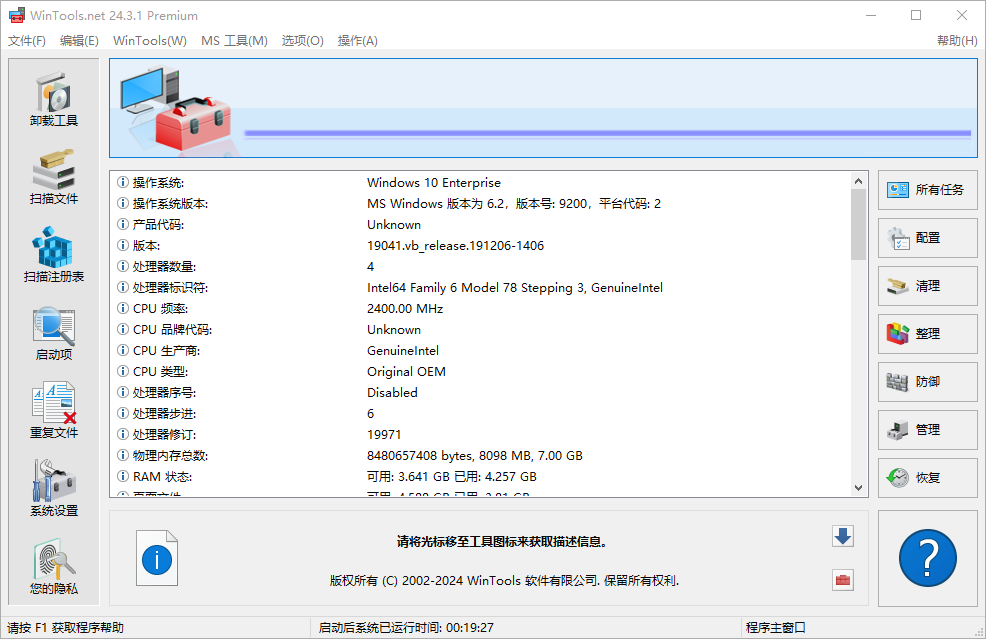986x639 pixels.
Task: Click the value 'Windows 10 Enterprise'
Action: [434, 182]
